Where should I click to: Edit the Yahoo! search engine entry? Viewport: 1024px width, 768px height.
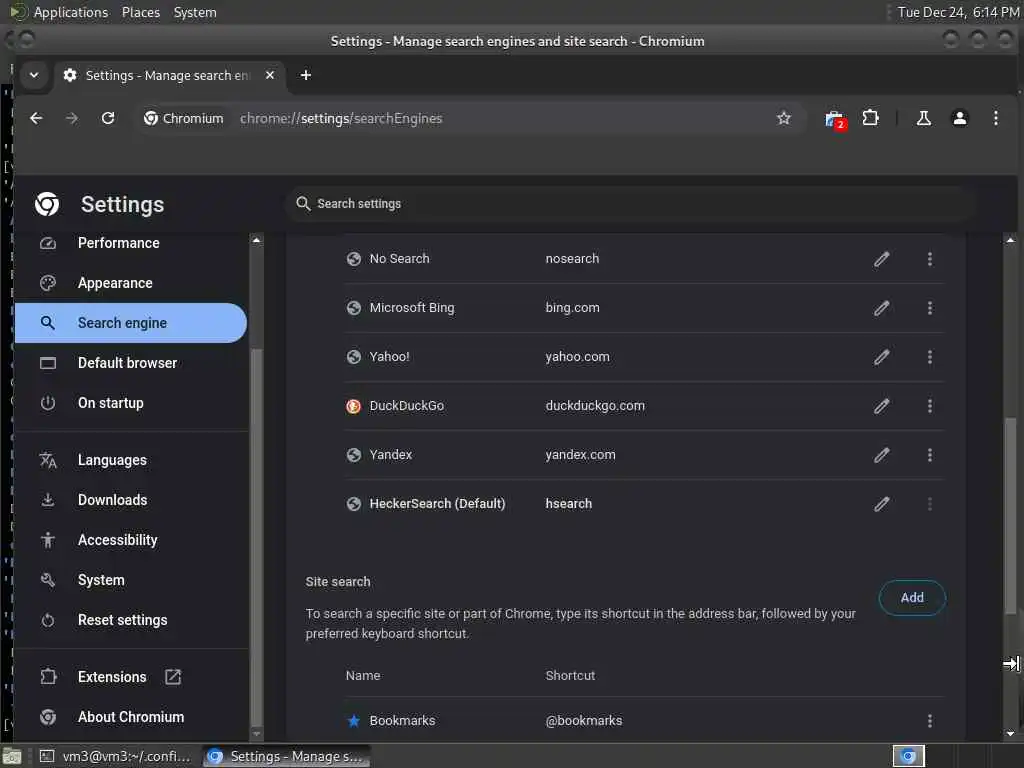pos(882,357)
